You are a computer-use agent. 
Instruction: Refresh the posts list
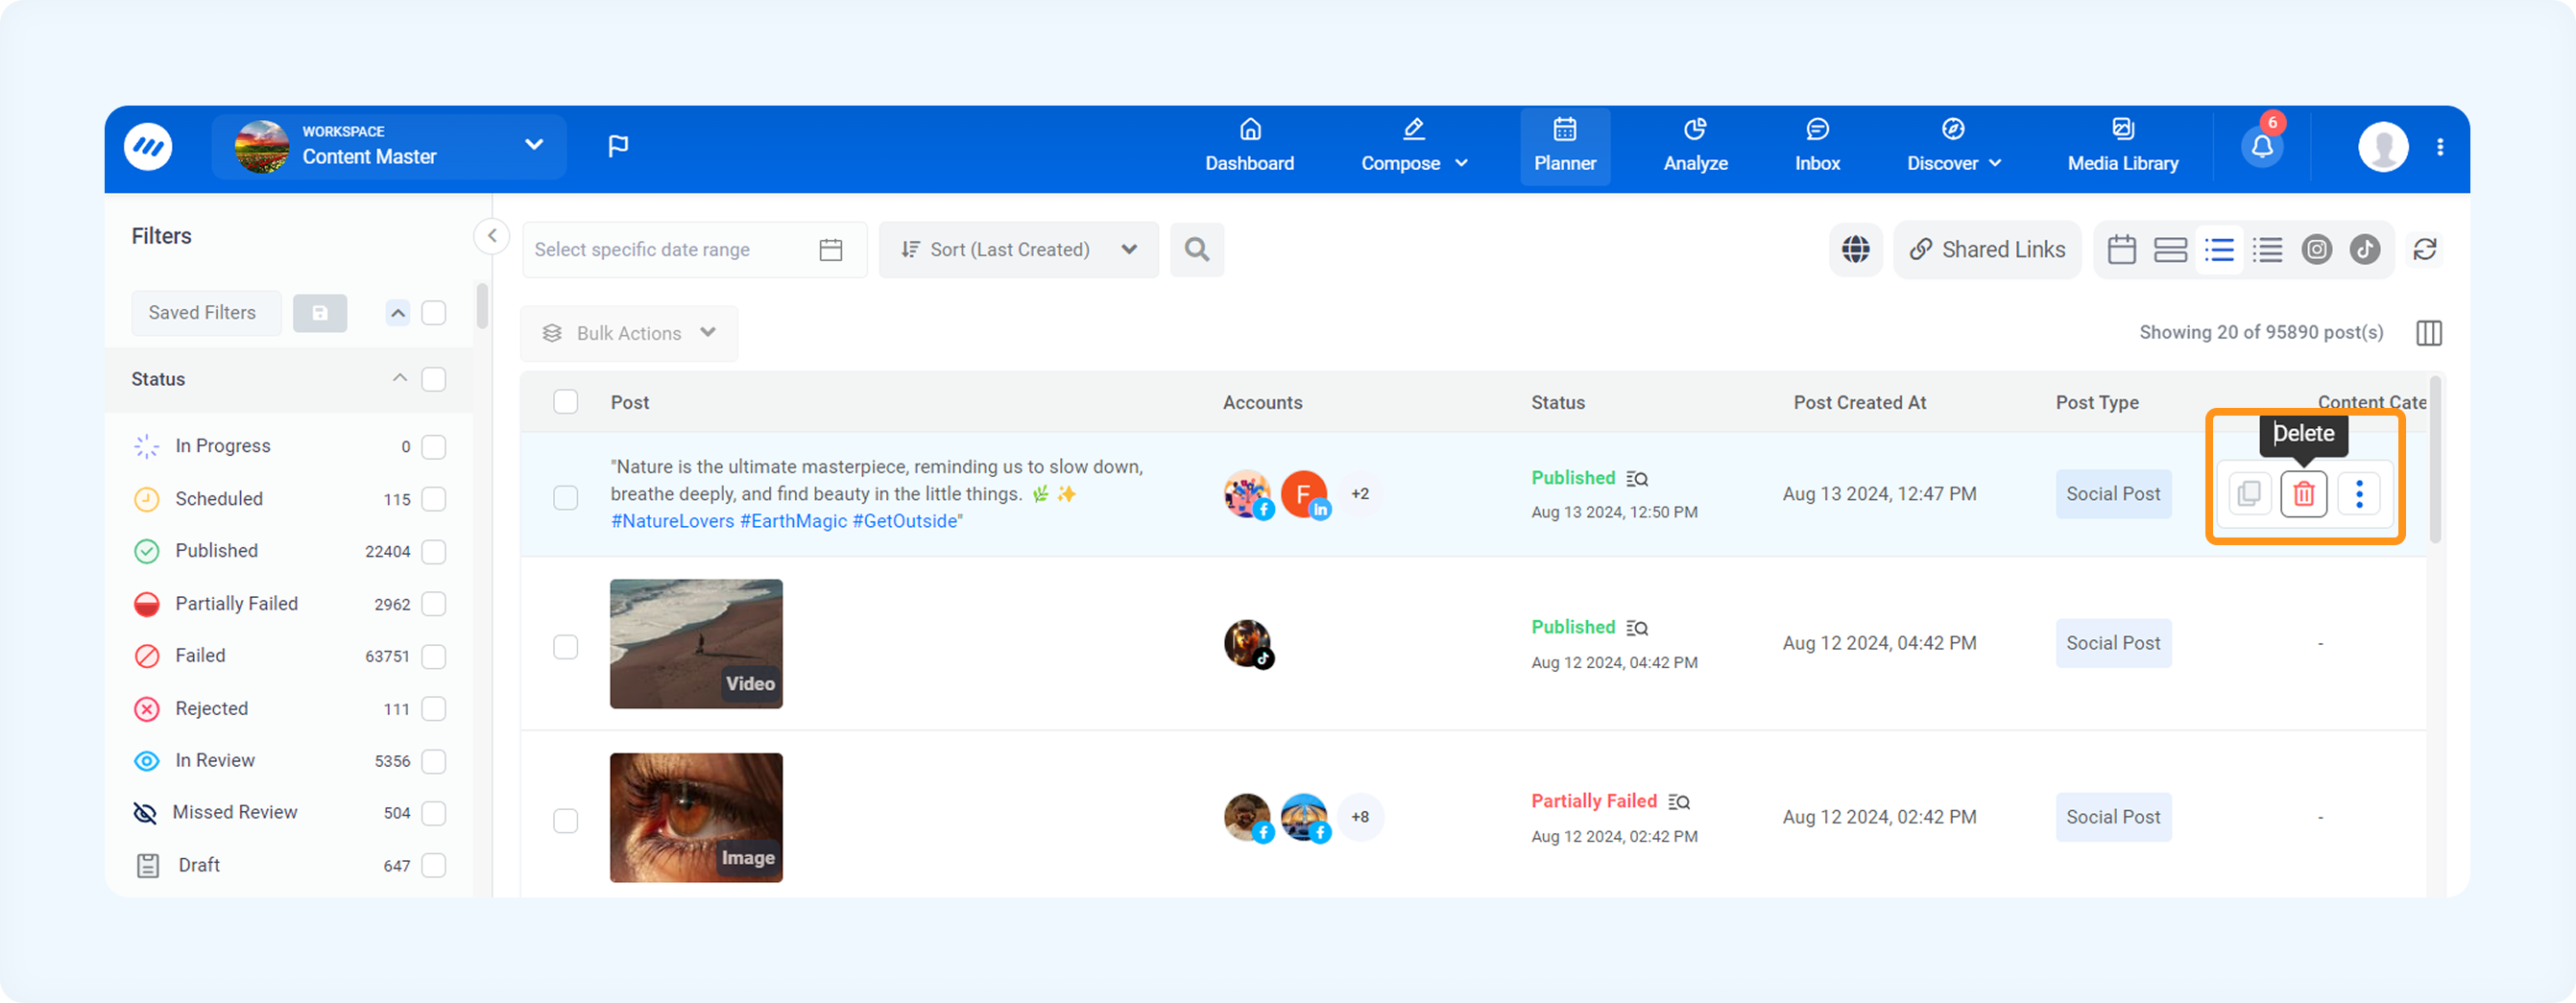coord(2425,250)
